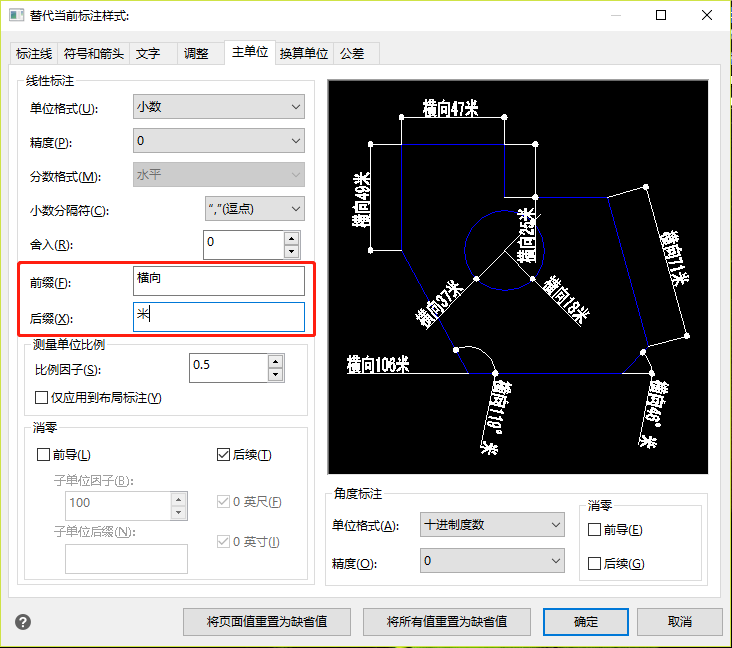This screenshot has width=732, height=648.
Task: Open the 调整 tab
Action: coord(200,54)
